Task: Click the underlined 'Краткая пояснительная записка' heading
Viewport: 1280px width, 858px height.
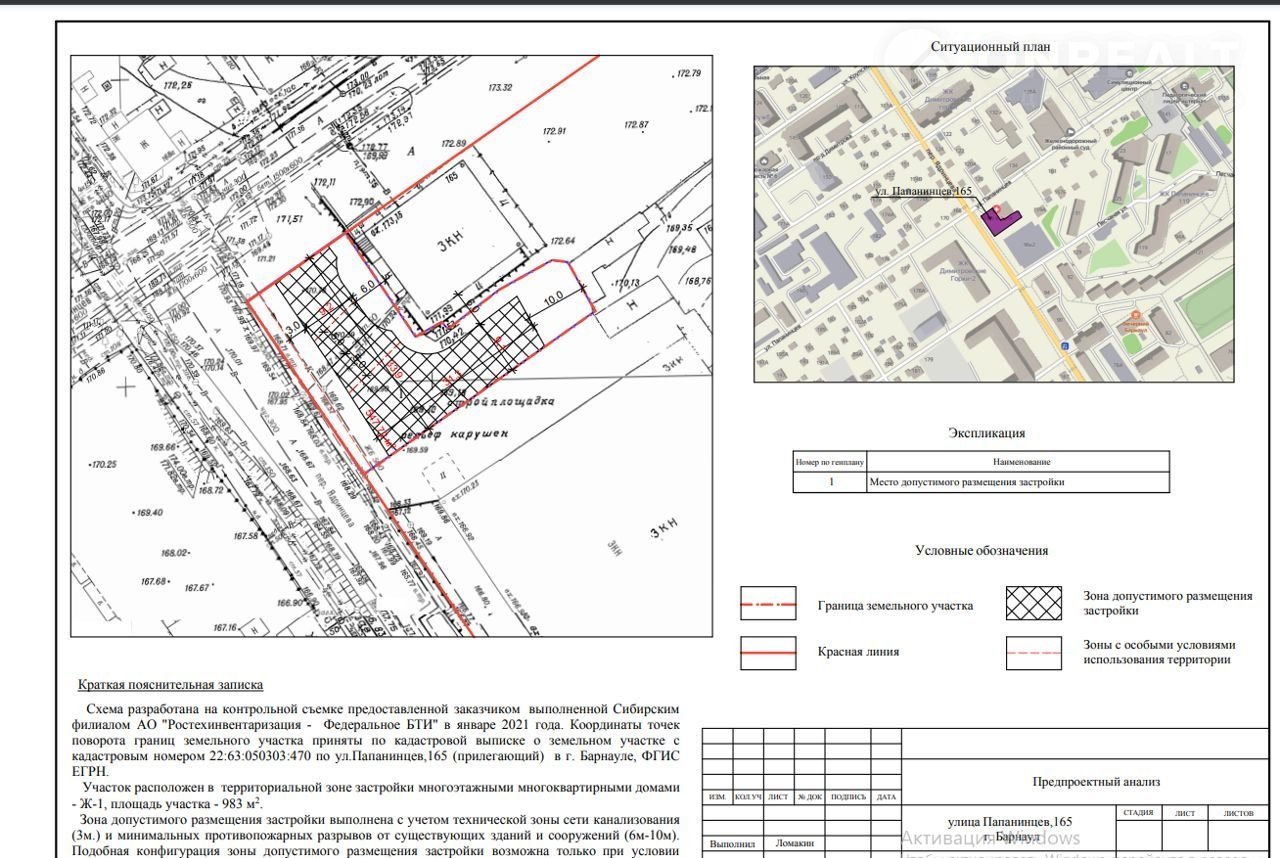Action: (x=171, y=685)
